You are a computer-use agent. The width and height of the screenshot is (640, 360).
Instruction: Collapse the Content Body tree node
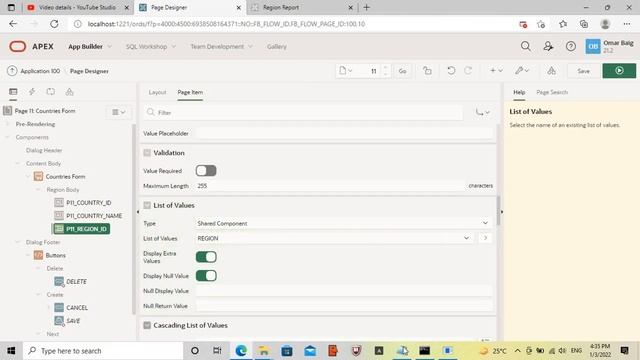pyautogui.click(x=18, y=163)
